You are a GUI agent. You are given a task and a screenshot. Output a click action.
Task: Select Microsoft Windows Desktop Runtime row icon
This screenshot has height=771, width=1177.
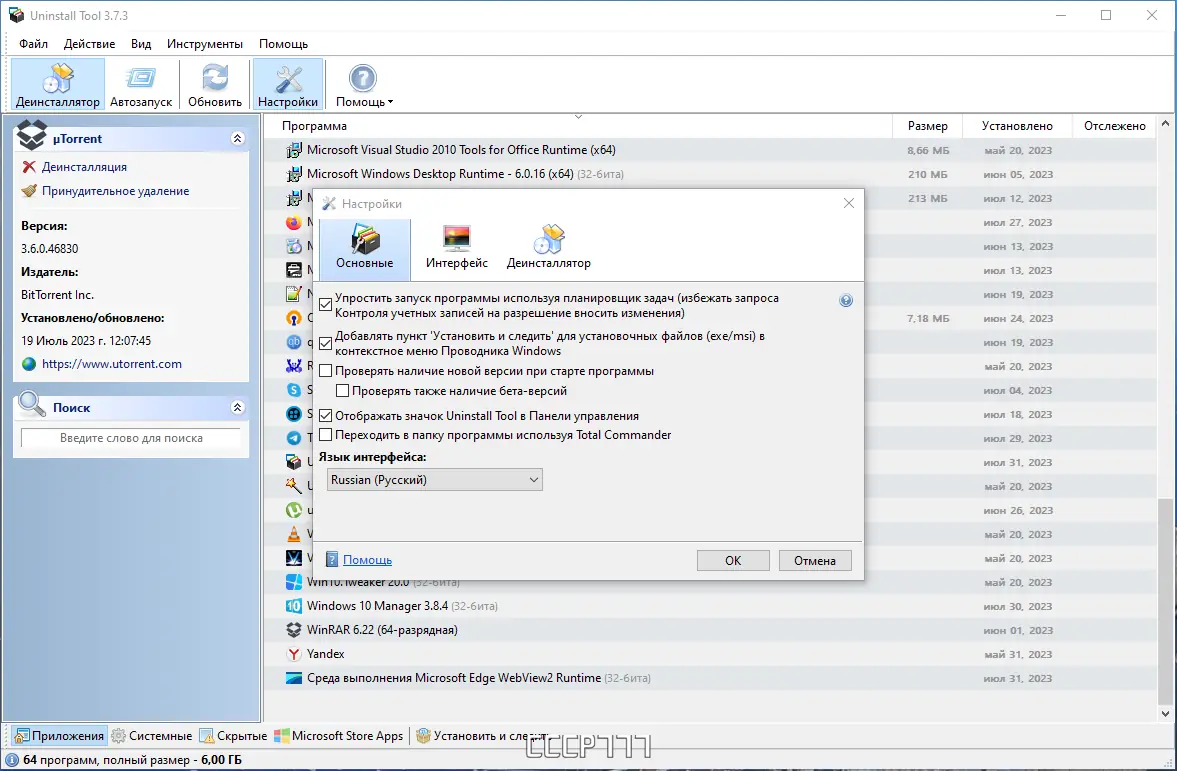pos(293,174)
